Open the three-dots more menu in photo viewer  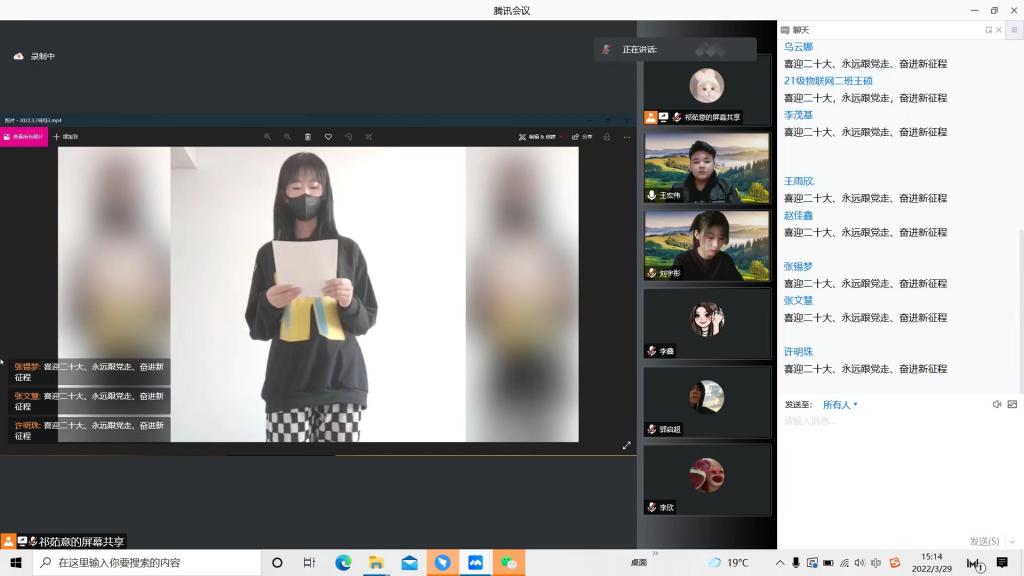[627, 137]
